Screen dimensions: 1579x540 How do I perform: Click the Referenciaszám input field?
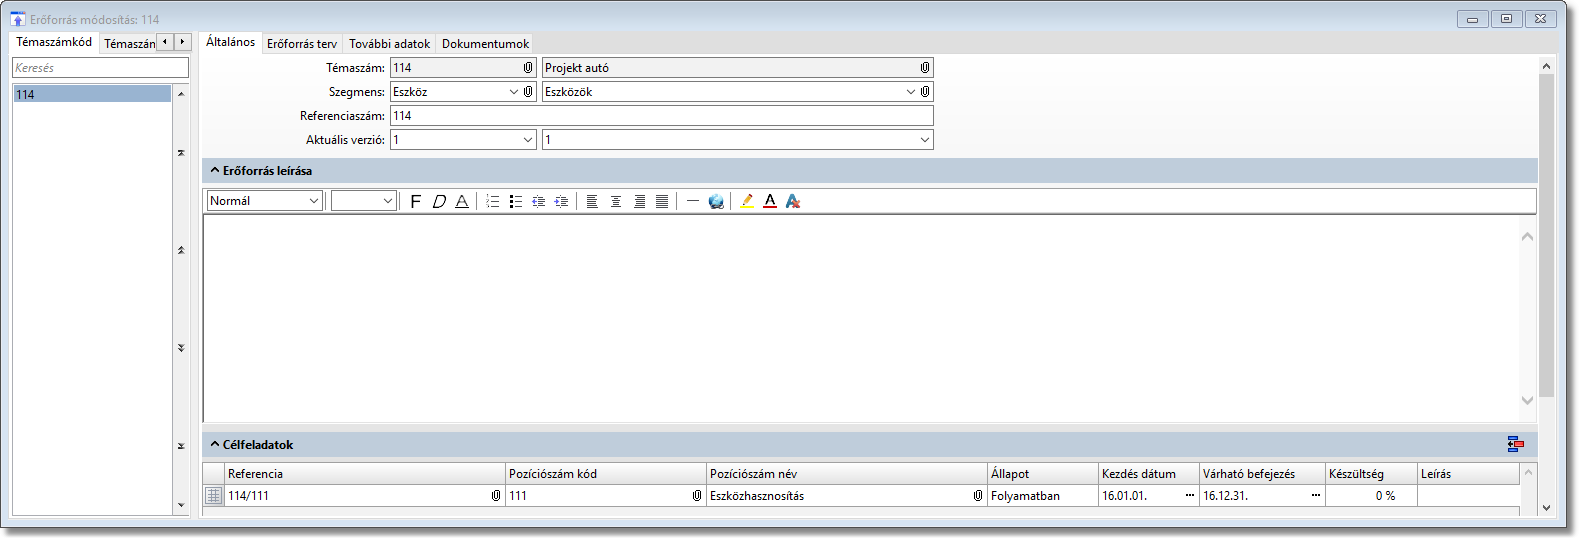(x=661, y=116)
